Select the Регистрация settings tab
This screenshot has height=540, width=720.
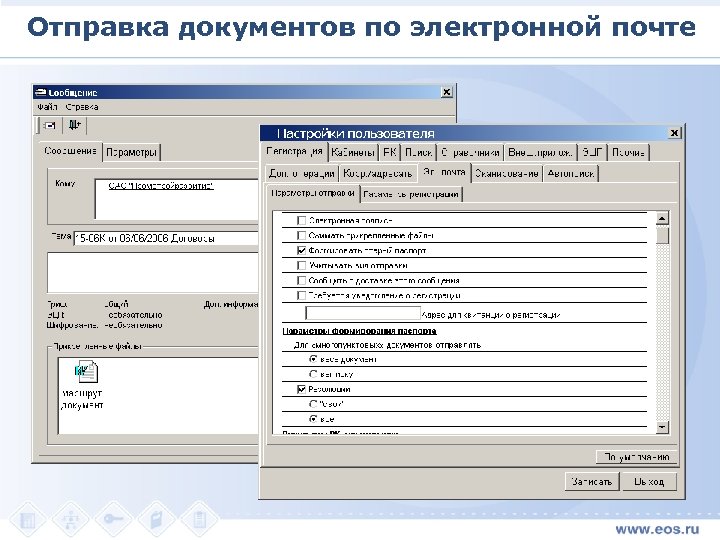click(295, 152)
